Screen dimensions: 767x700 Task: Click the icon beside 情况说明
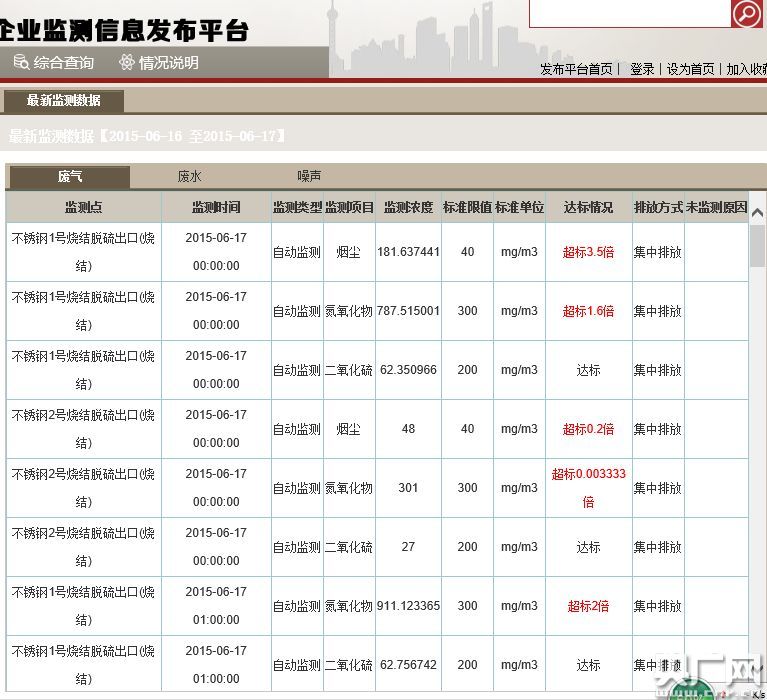click(x=126, y=62)
